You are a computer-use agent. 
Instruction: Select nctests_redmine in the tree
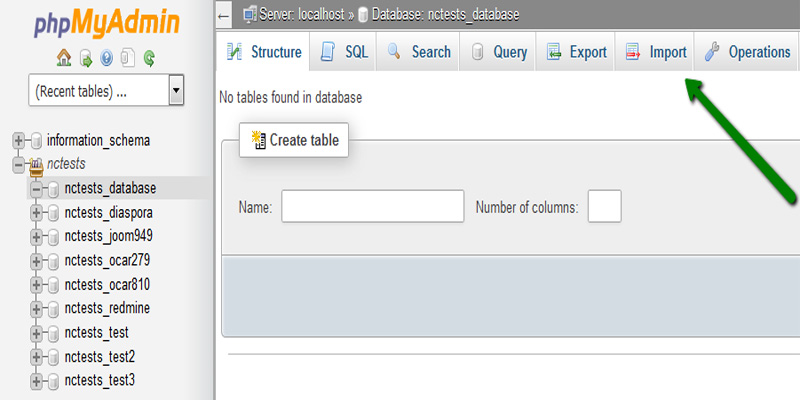[107, 309]
